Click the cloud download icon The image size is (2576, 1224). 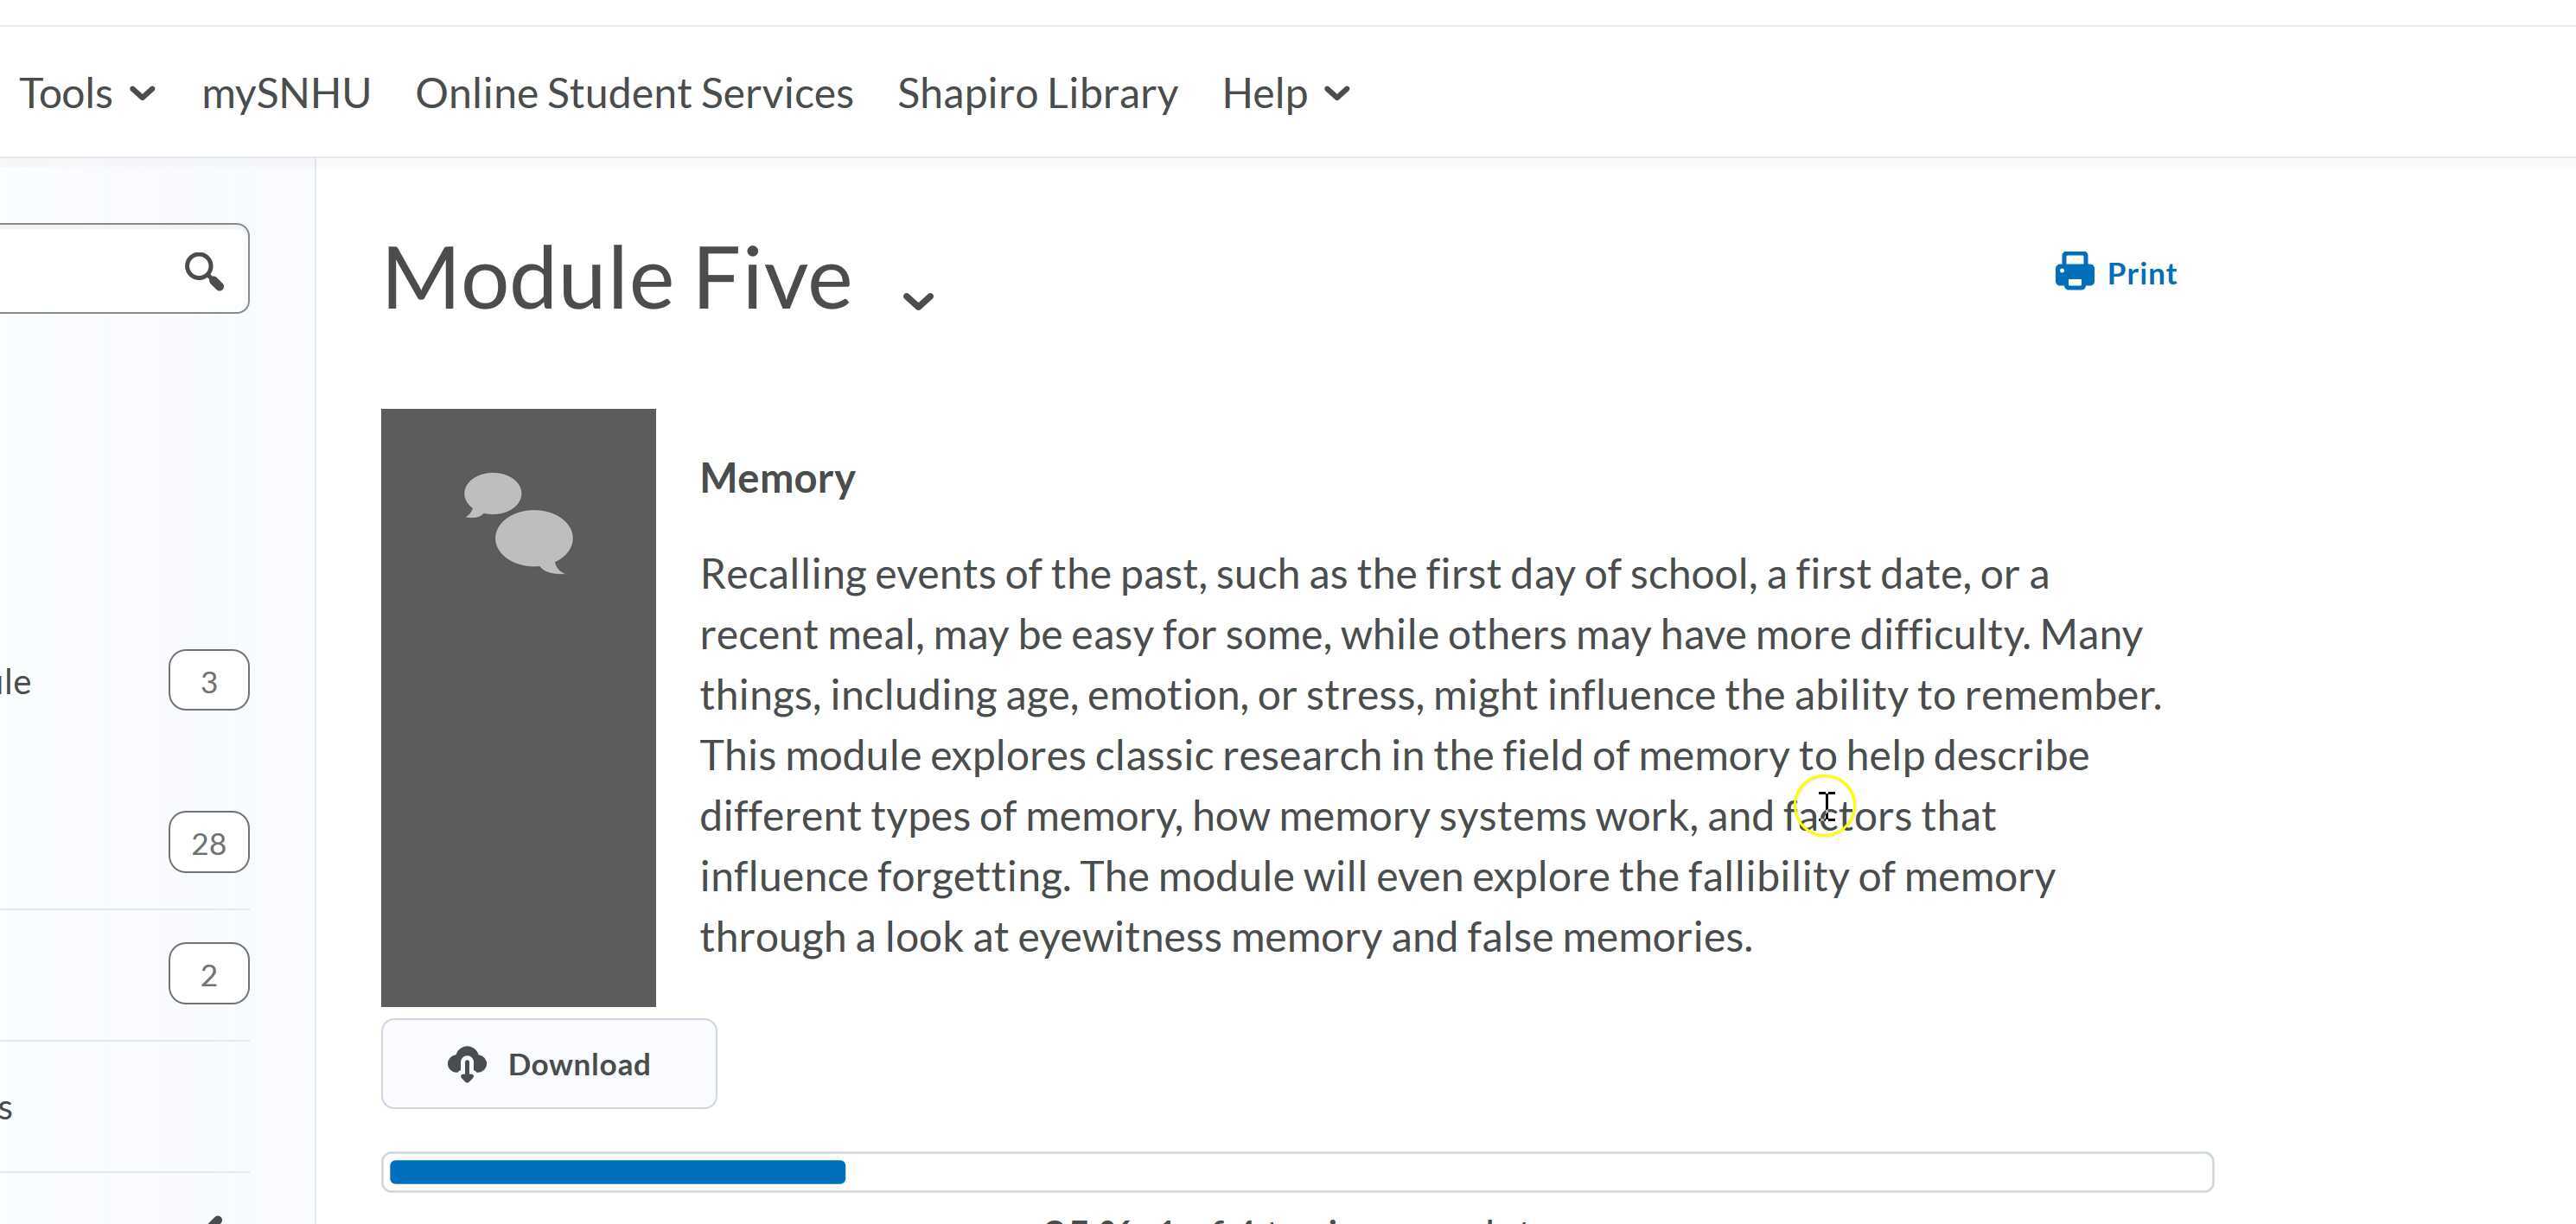(467, 1064)
